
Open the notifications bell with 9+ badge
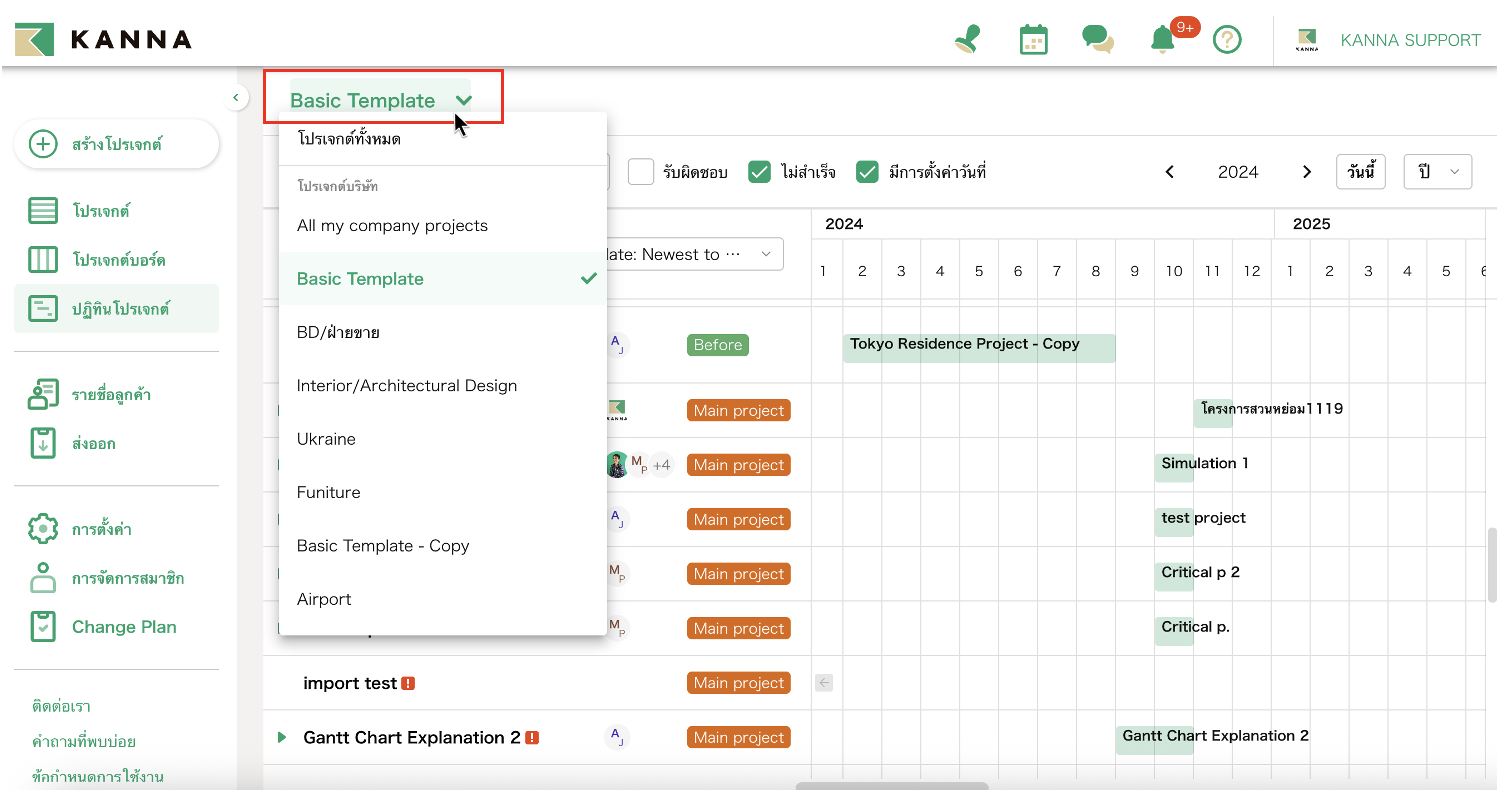pos(1162,40)
